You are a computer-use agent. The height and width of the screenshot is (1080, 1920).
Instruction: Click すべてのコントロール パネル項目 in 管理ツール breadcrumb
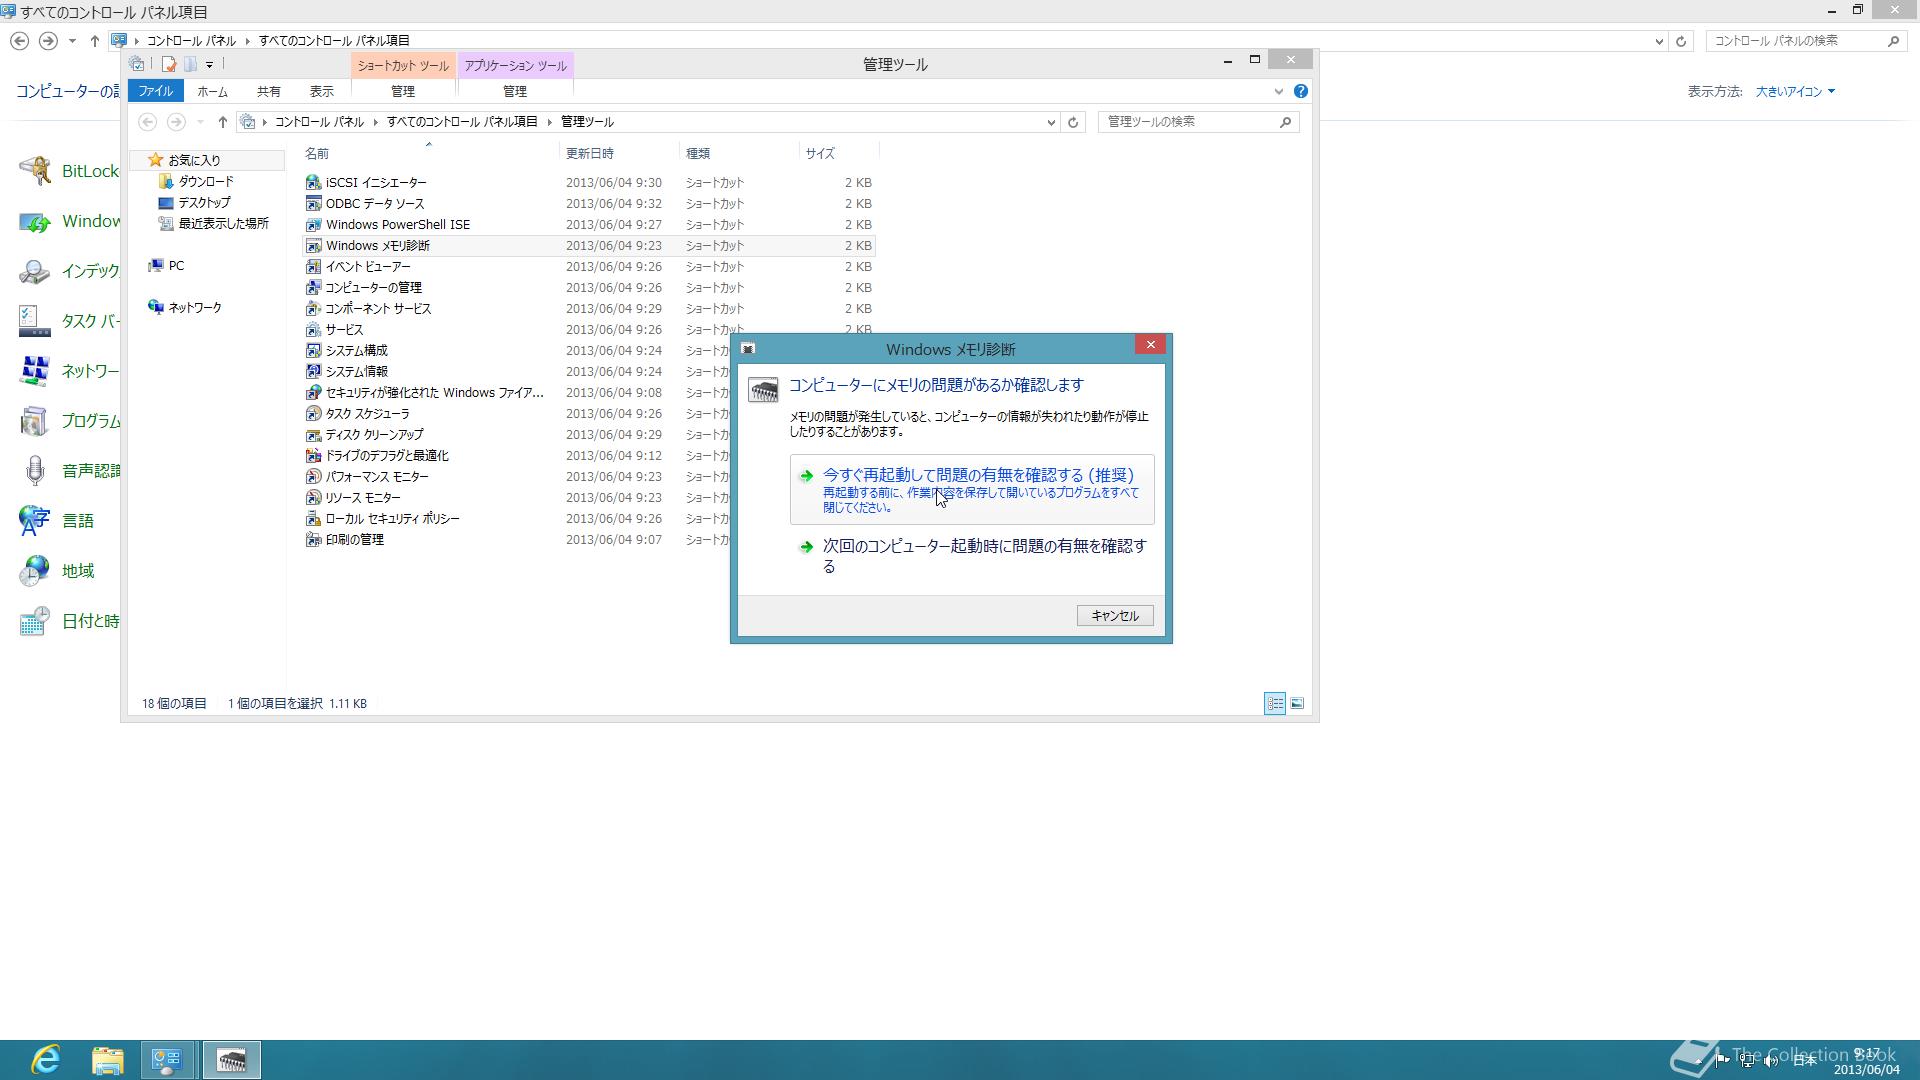coord(462,122)
